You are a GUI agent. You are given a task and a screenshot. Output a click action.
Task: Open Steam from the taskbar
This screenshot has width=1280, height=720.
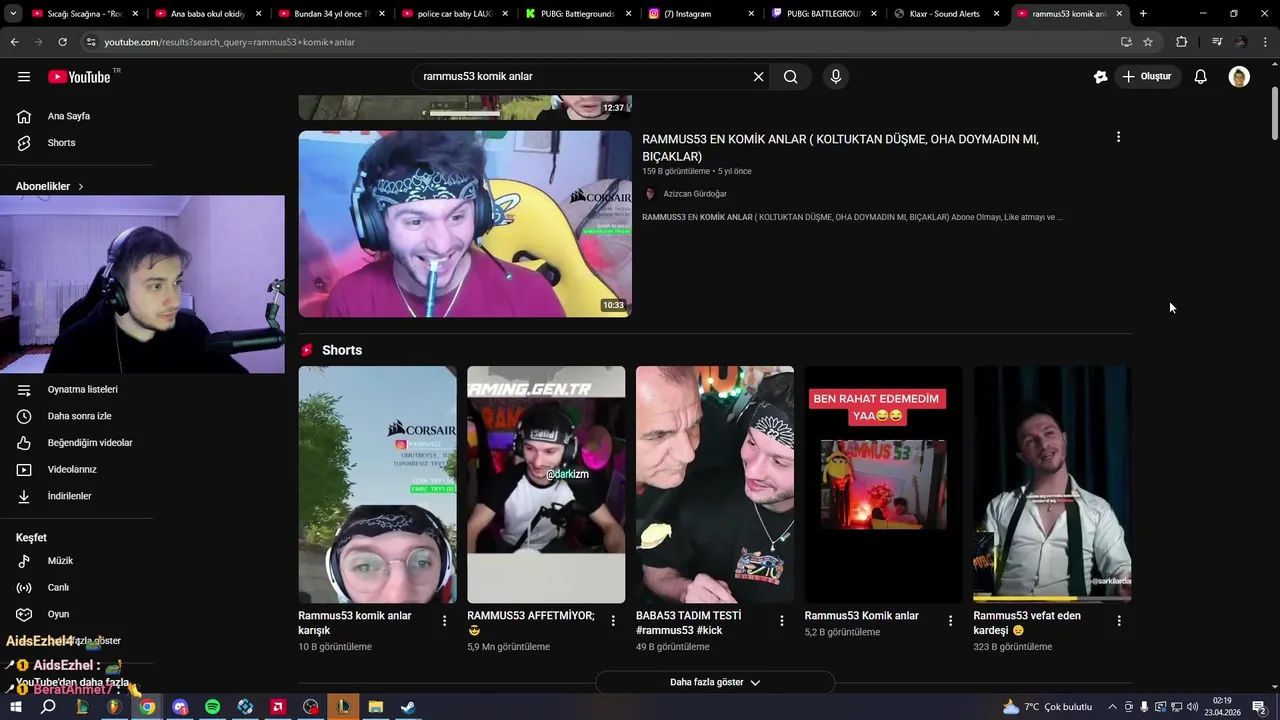(409, 707)
